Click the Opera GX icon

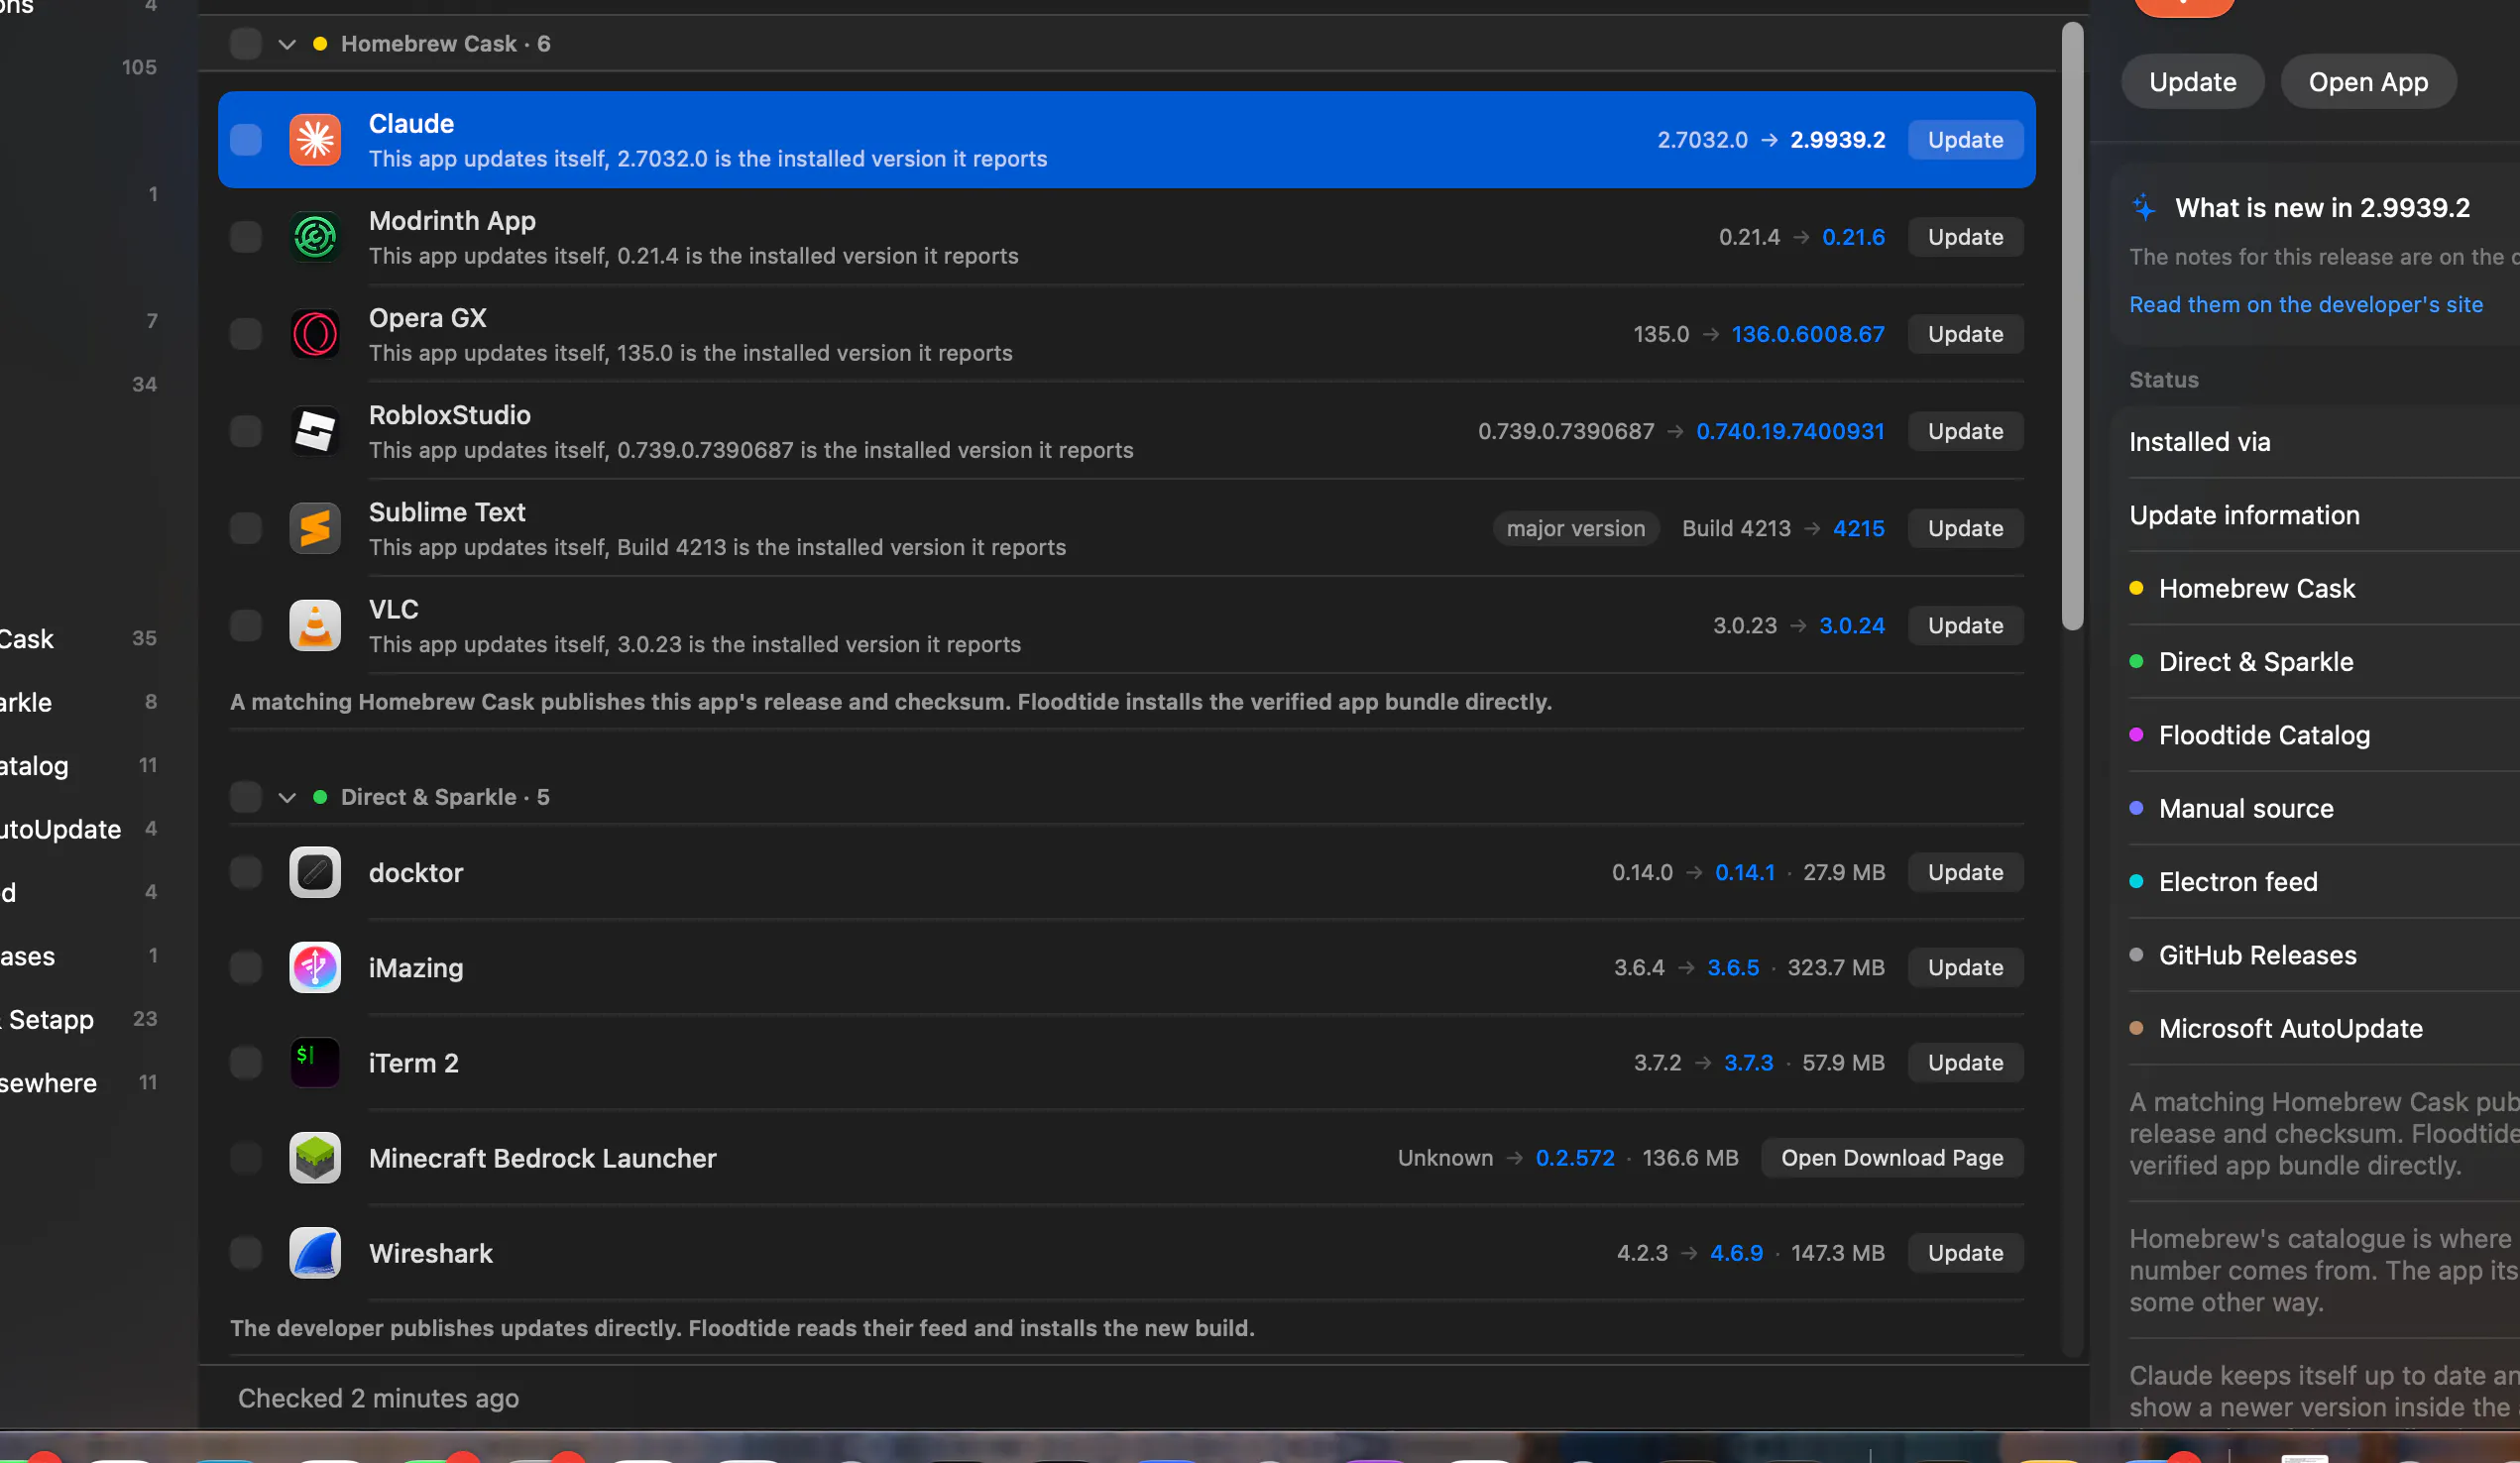(315, 333)
